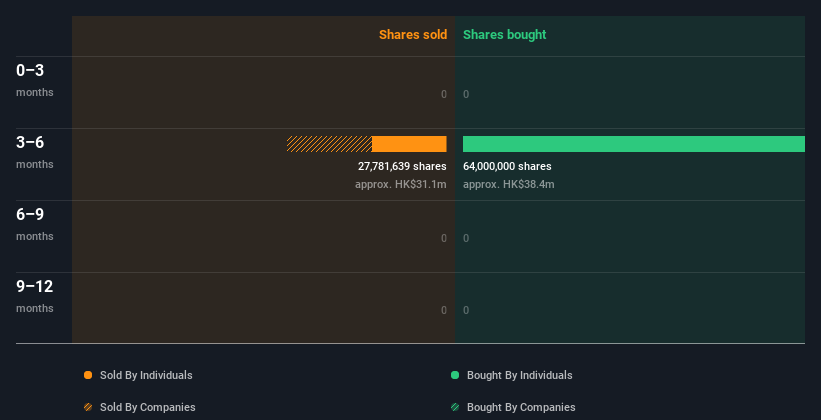This screenshot has height=420, width=821.
Task: Toggle the Sold By Individuals legend label
Action: (x=146, y=375)
